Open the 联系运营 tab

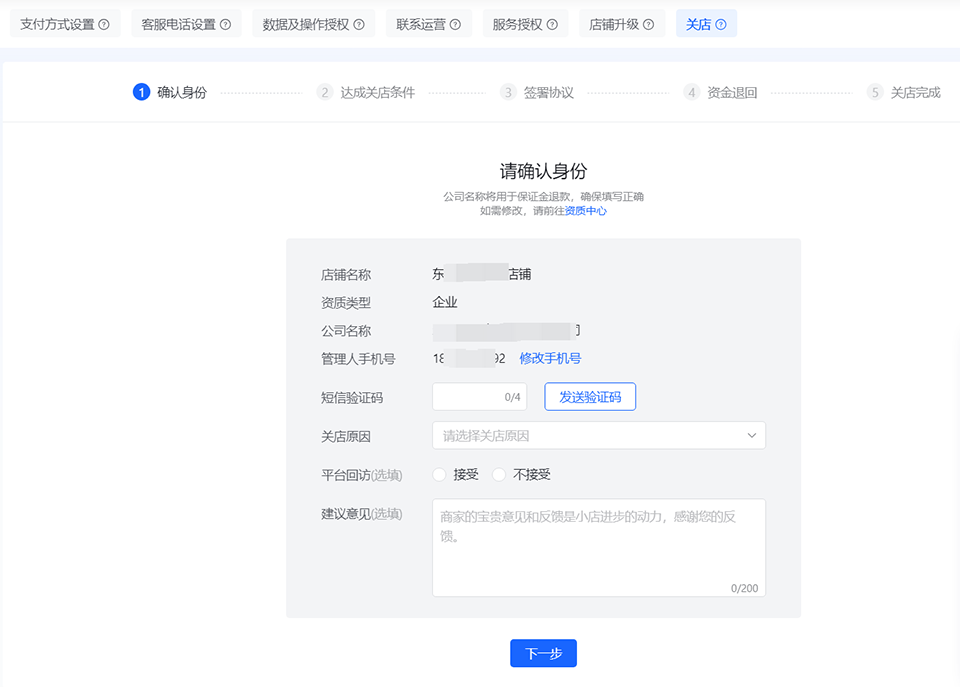click(x=421, y=24)
